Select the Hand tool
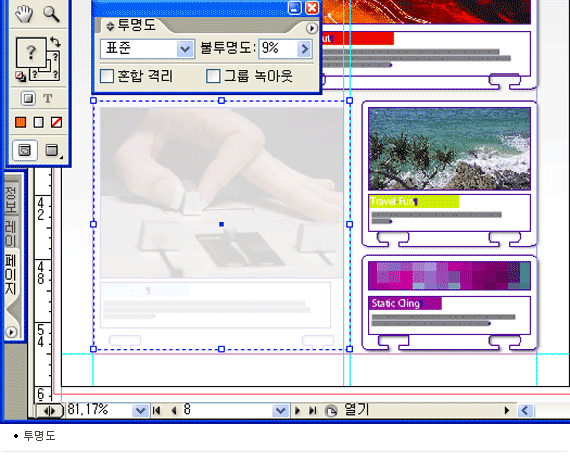The image size is (570, 457). [24, 14]
